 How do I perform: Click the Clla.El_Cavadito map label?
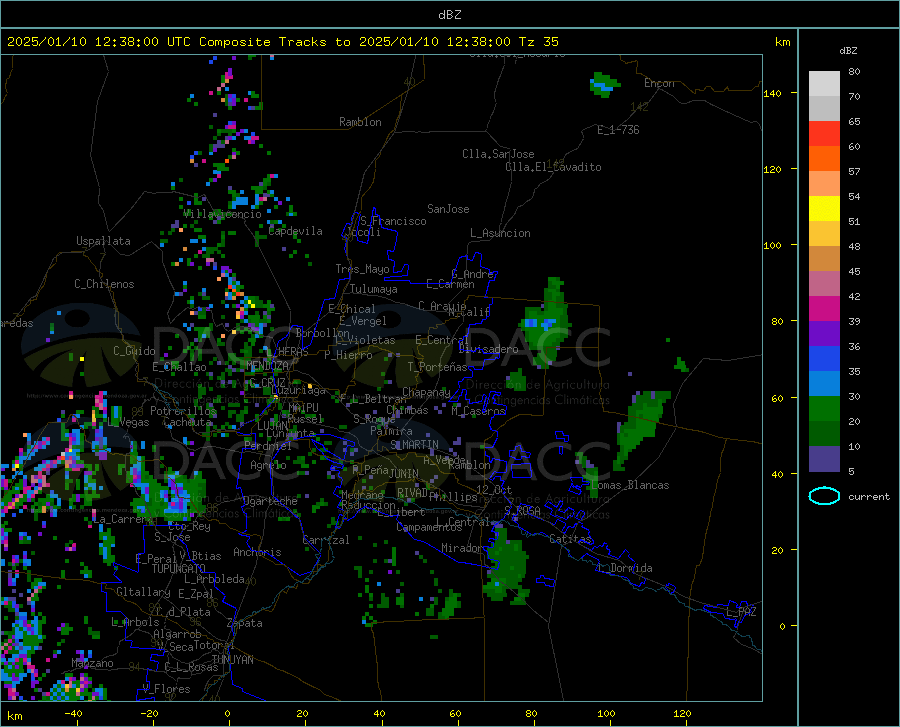click(553, 167)
